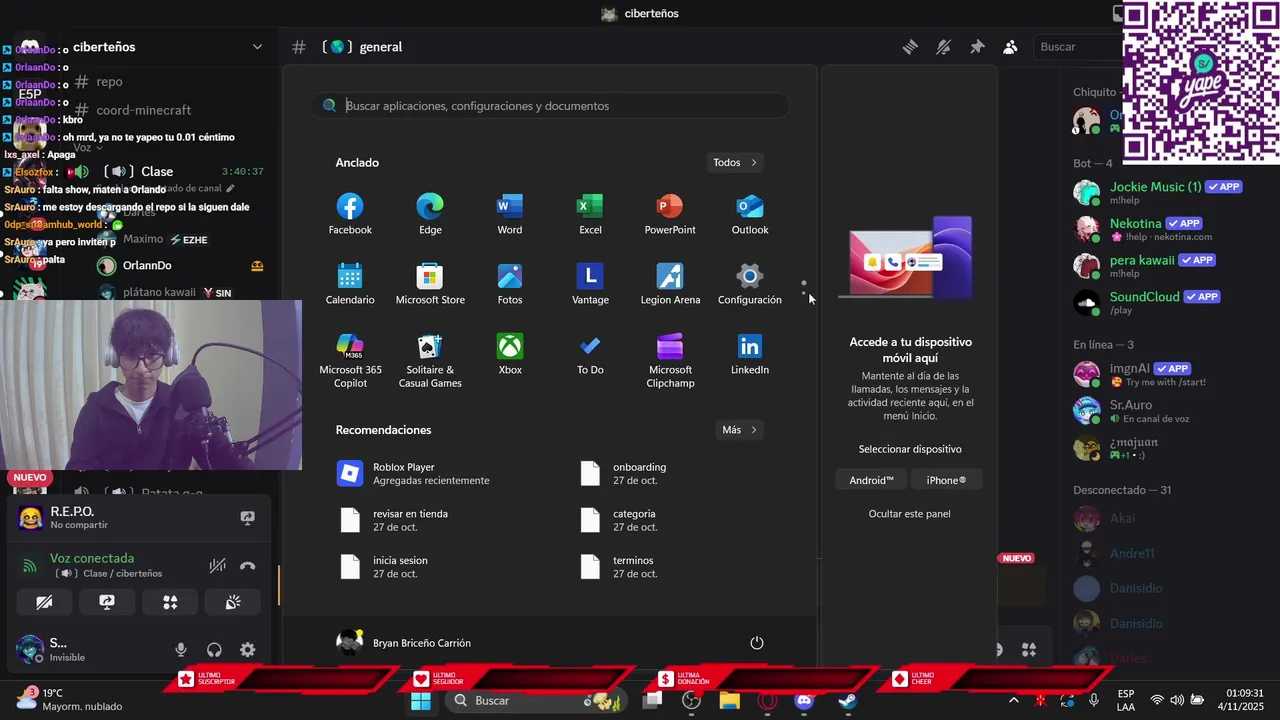The image size is (1280, 720).
Task: Open weather widget showing 19°C
Action: (70, 700)
